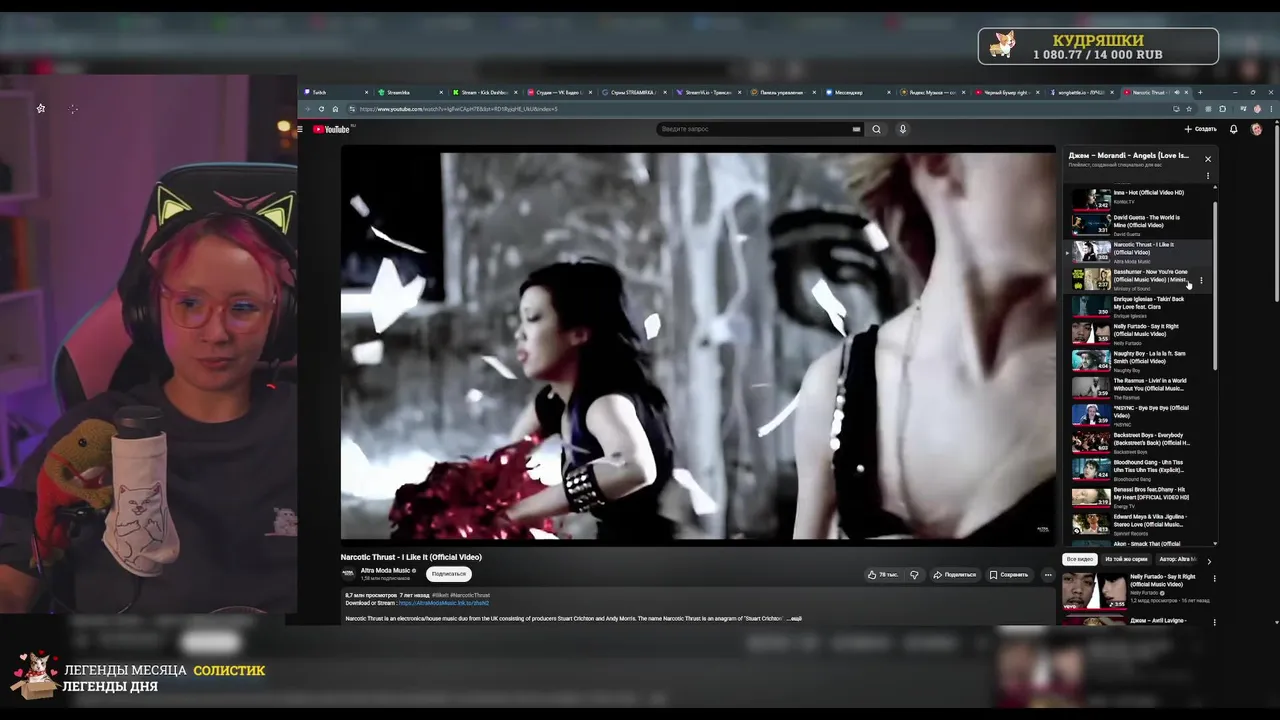Play Edward Maya - Stereo Love
Image resolution: width=1280 pixels, height=720 pixels.
pos(1139,523)
